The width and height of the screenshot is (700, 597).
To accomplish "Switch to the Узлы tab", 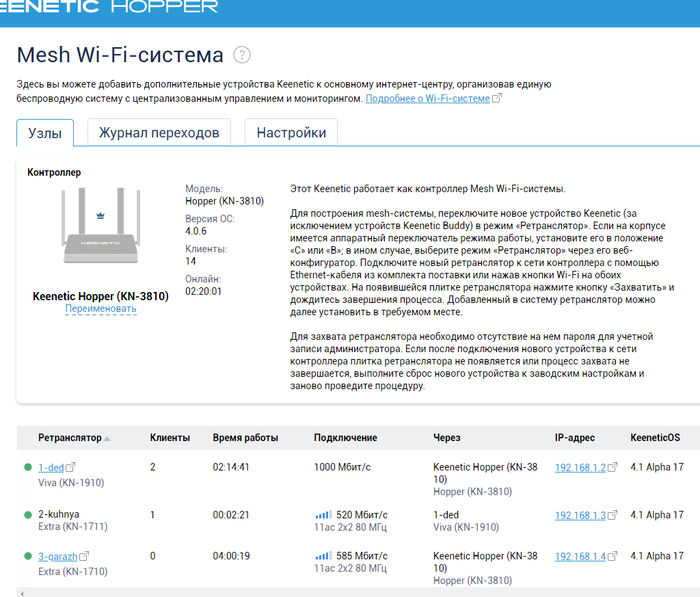I will [x=45, y=133].
